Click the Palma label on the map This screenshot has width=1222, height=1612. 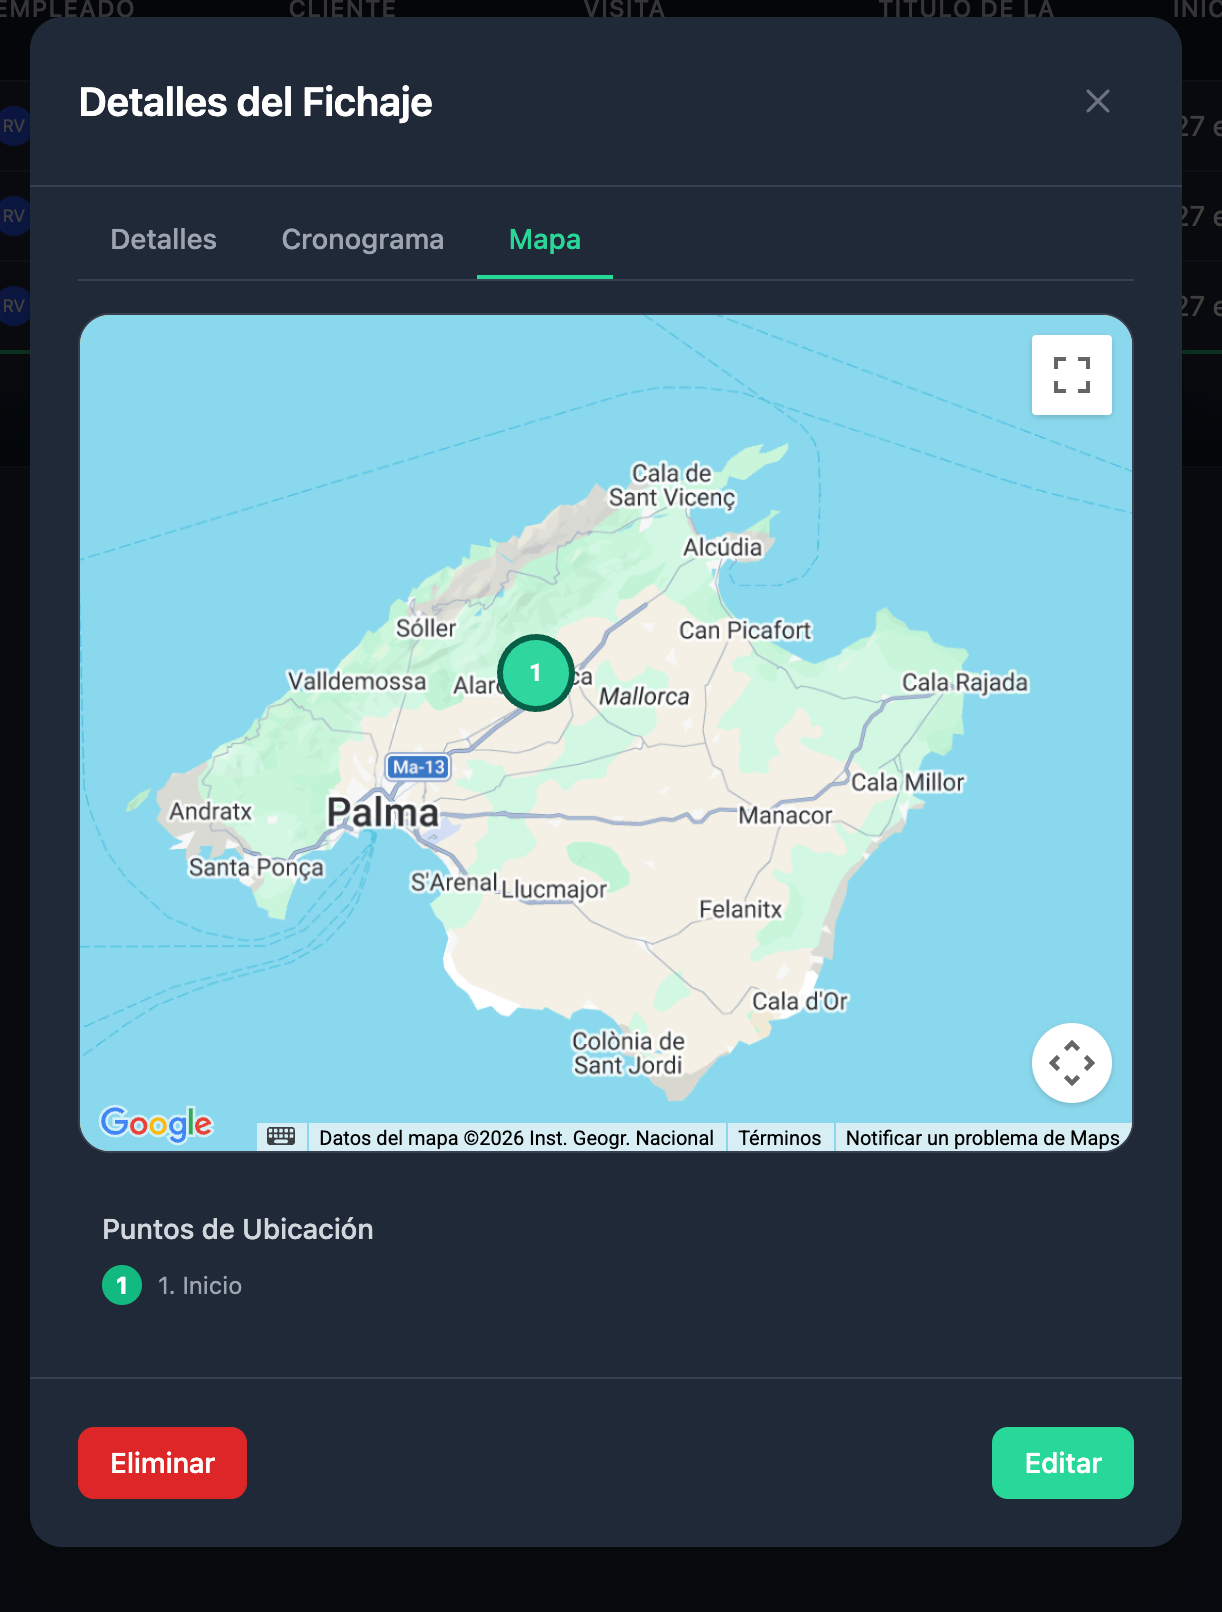[x=383, y=812]
